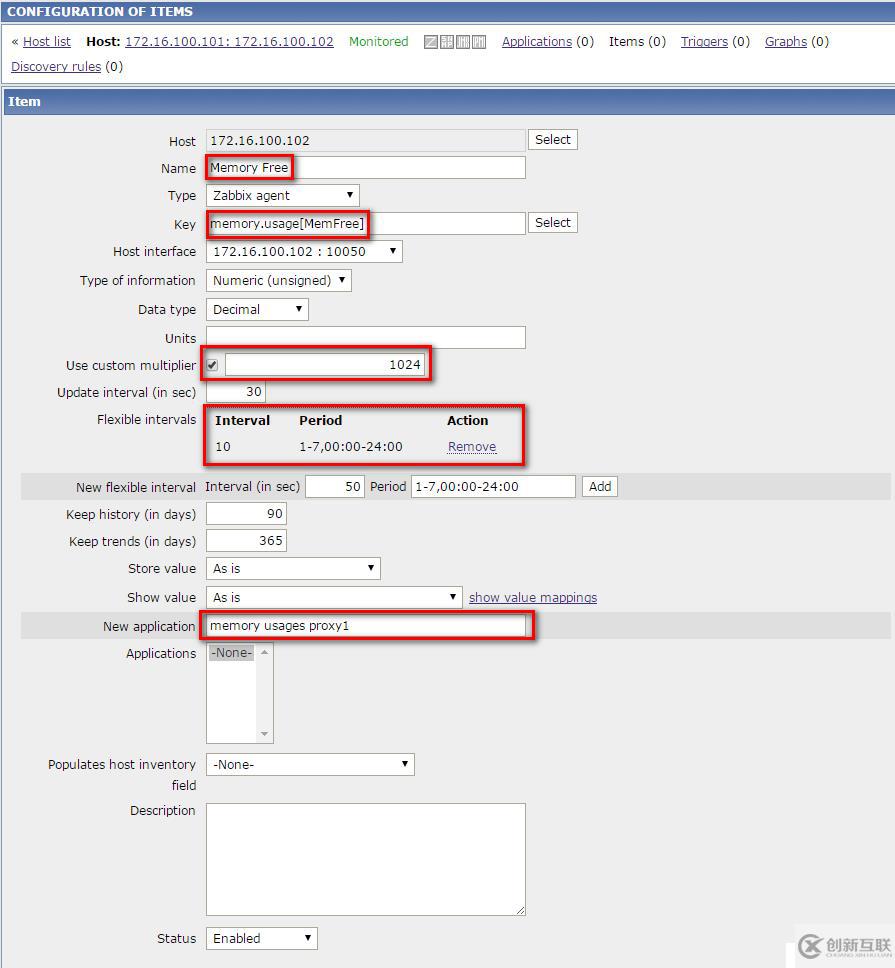Viewport: 895px width, 968px height.
Task: Click the SNMP availability status icon
Action: (446, 42)
